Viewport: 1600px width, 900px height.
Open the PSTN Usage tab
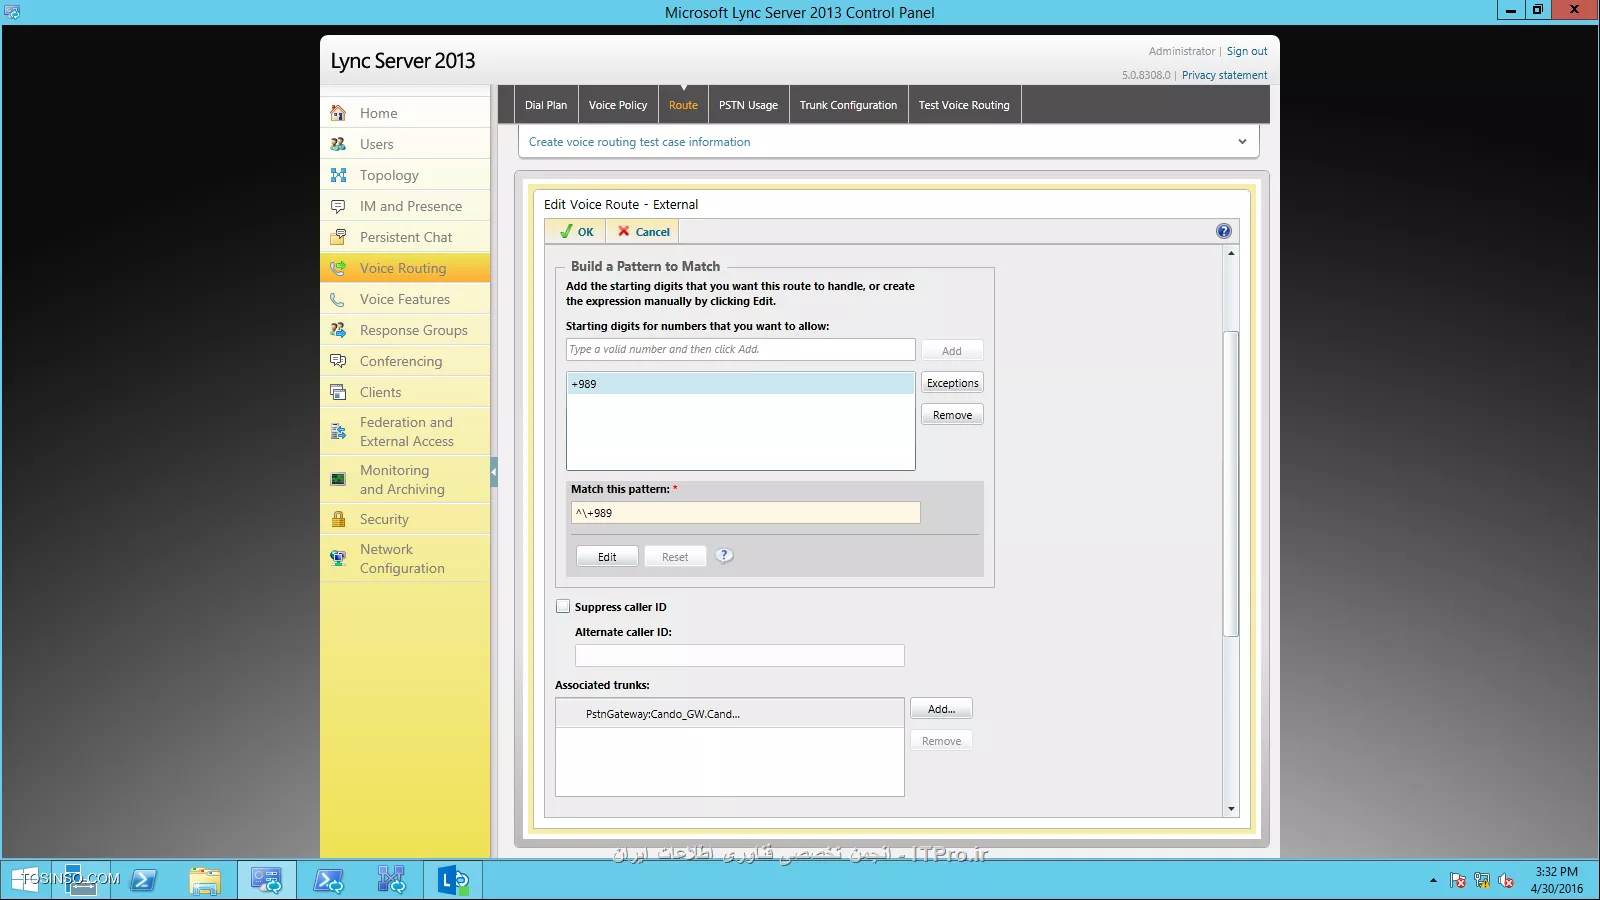(748, 105)
